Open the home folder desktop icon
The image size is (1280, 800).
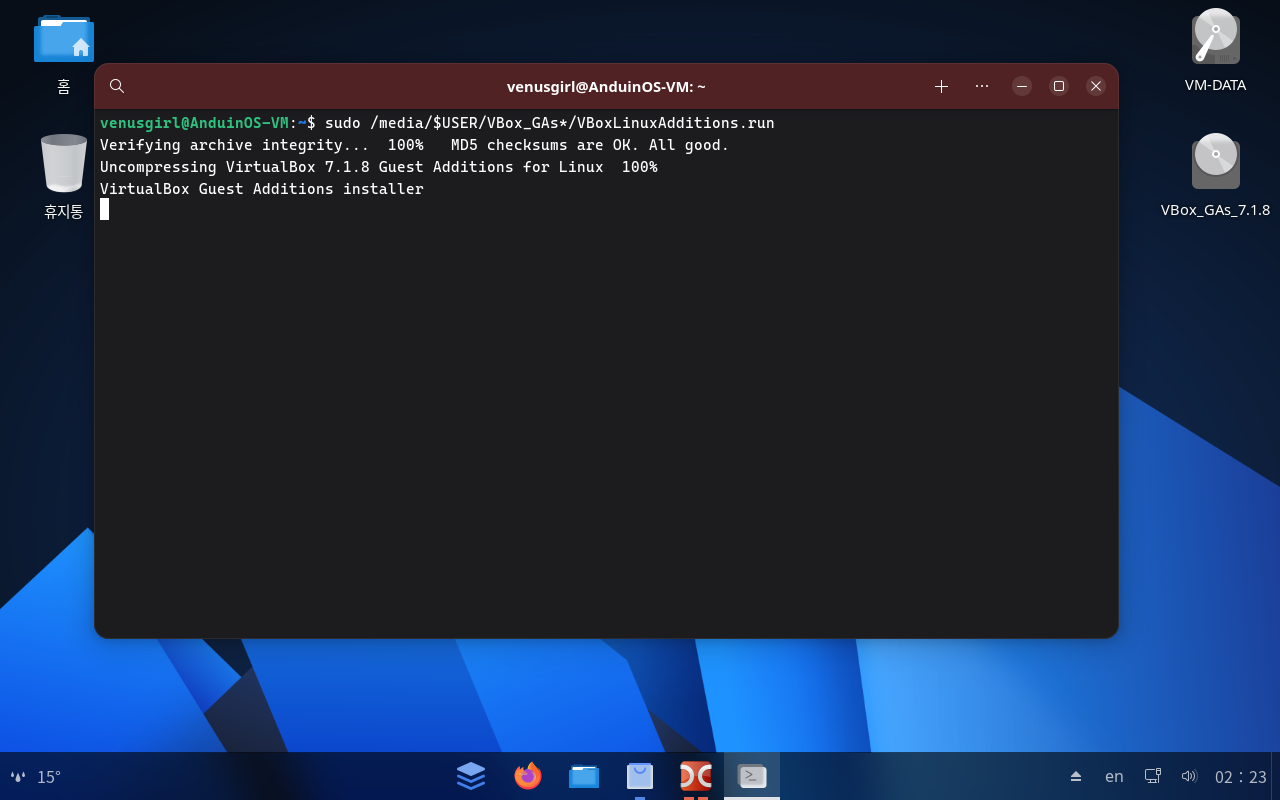pyautogui.click(x=64, y=39)
